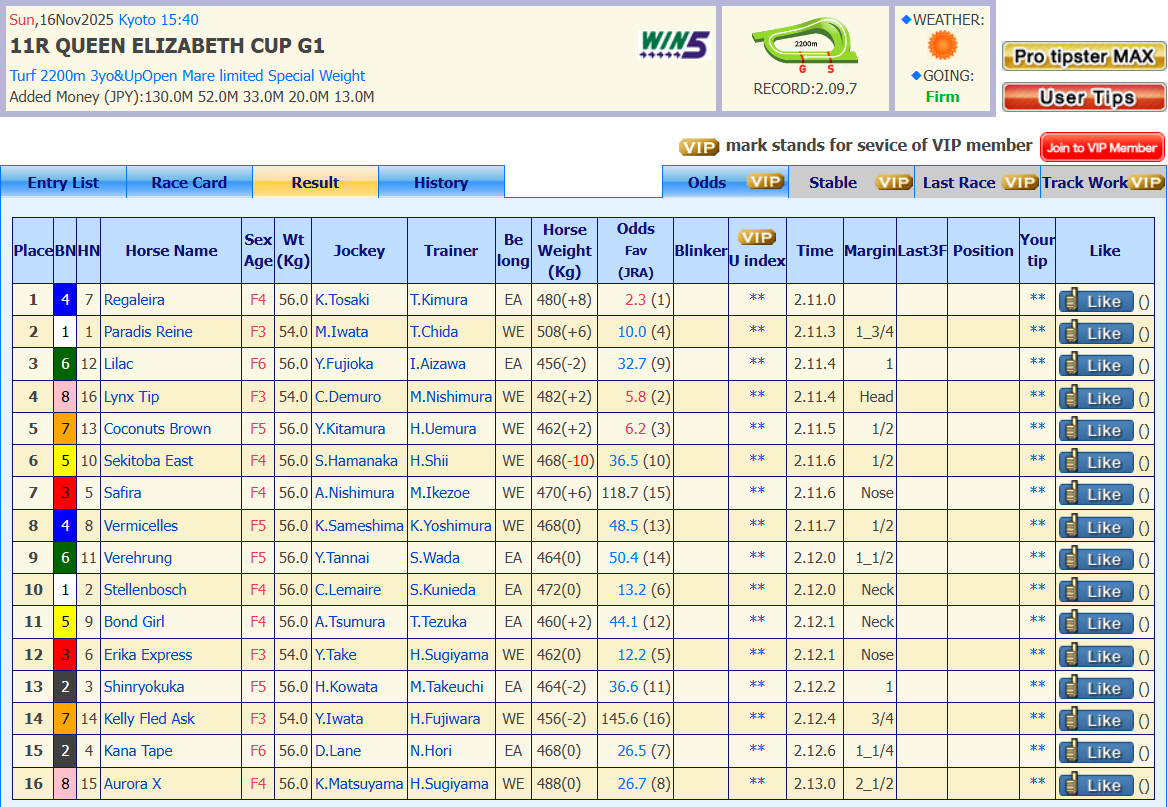The height and width of the screenshot is (807, 1168).
Task: Open jockey K.Tosaki's profile
Action: [342, 300]
